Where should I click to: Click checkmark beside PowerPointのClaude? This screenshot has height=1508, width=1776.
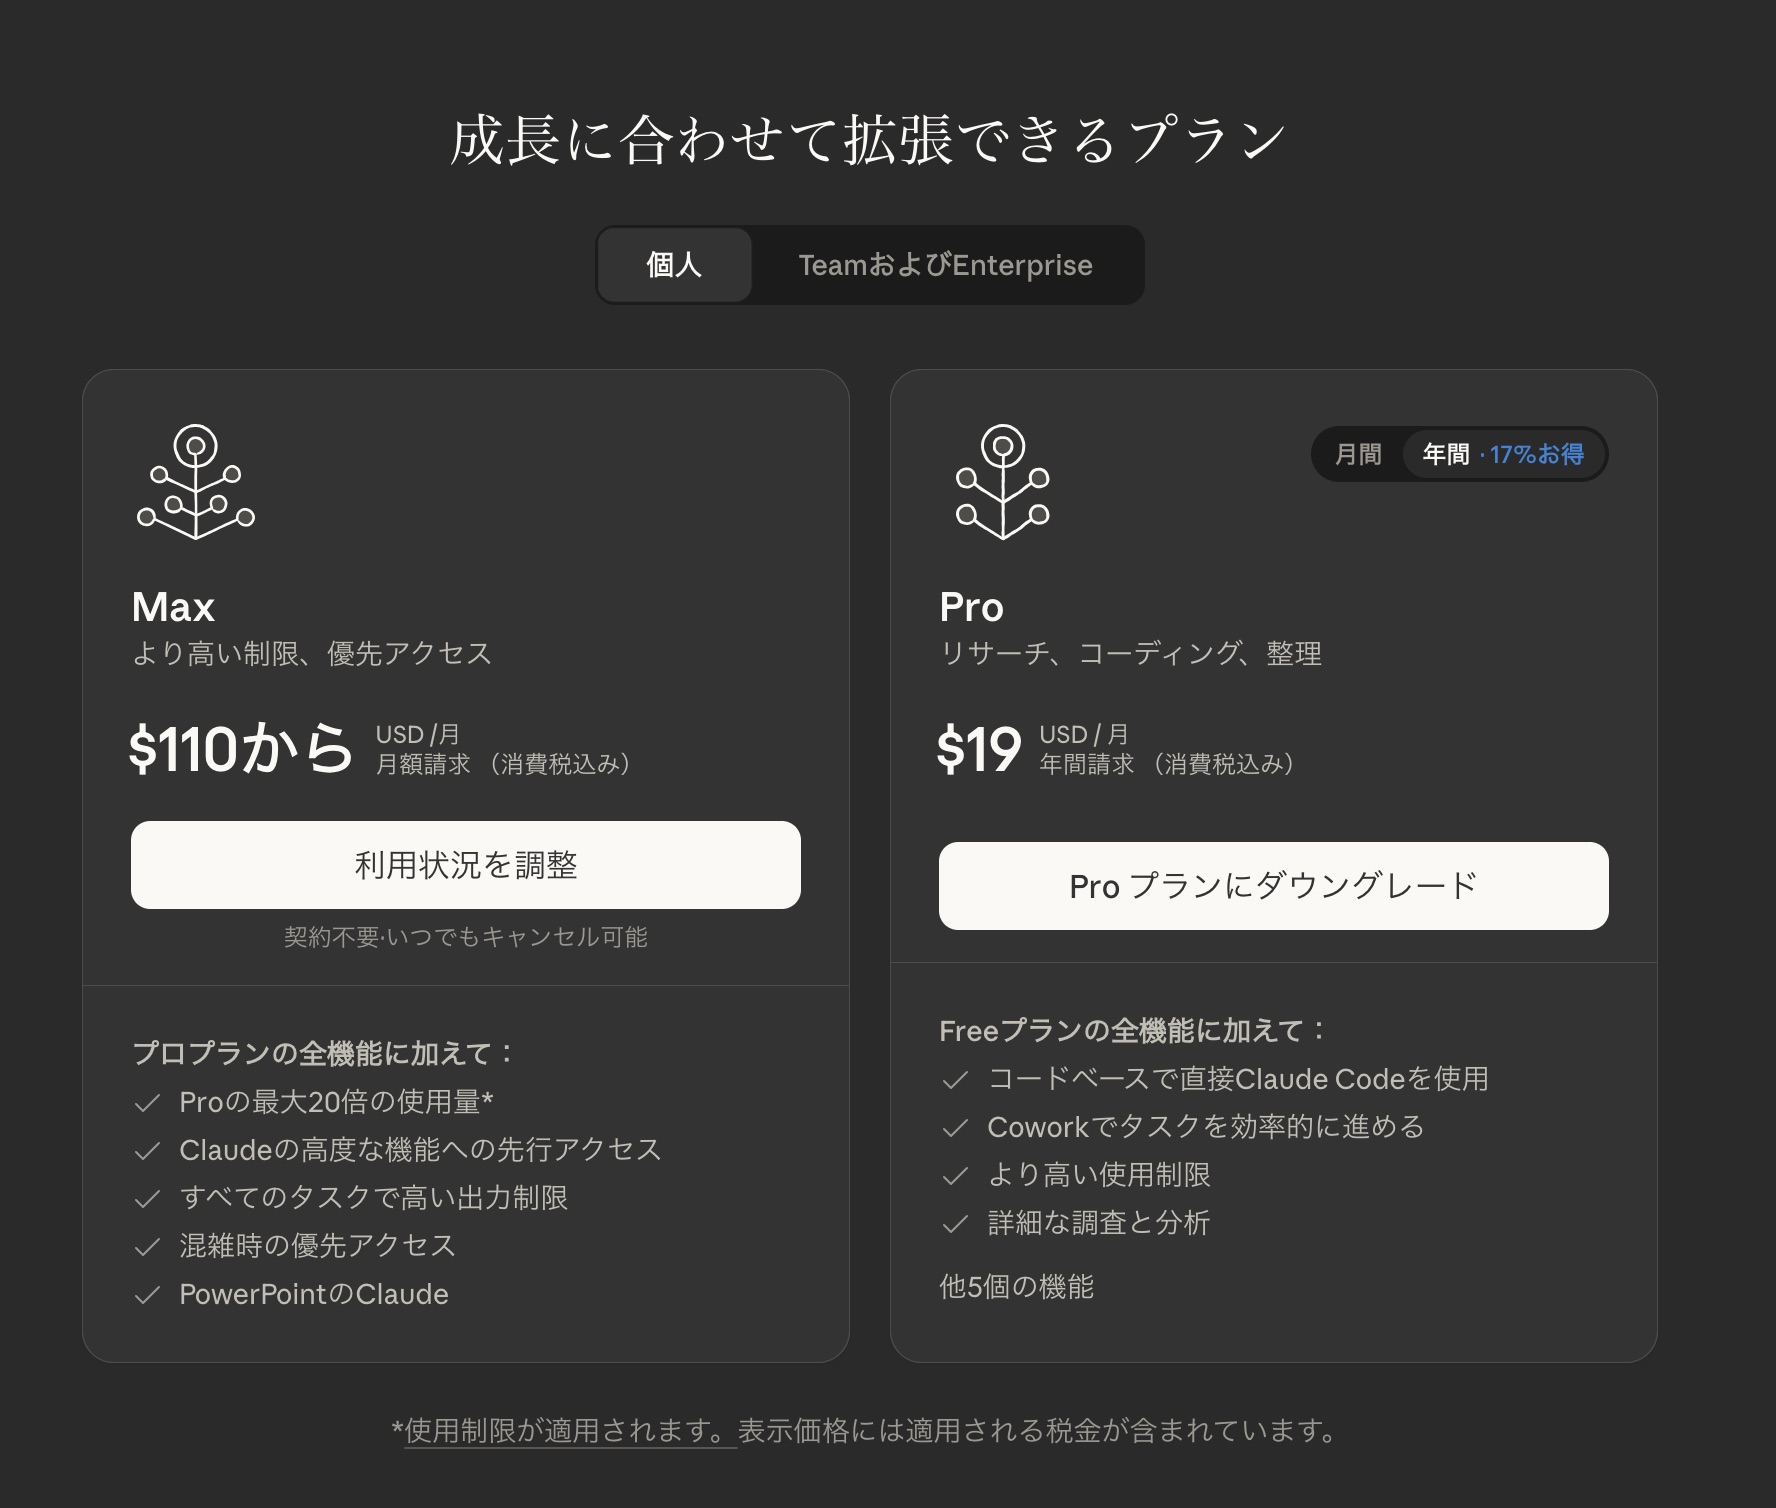[x=147, y=1295]
